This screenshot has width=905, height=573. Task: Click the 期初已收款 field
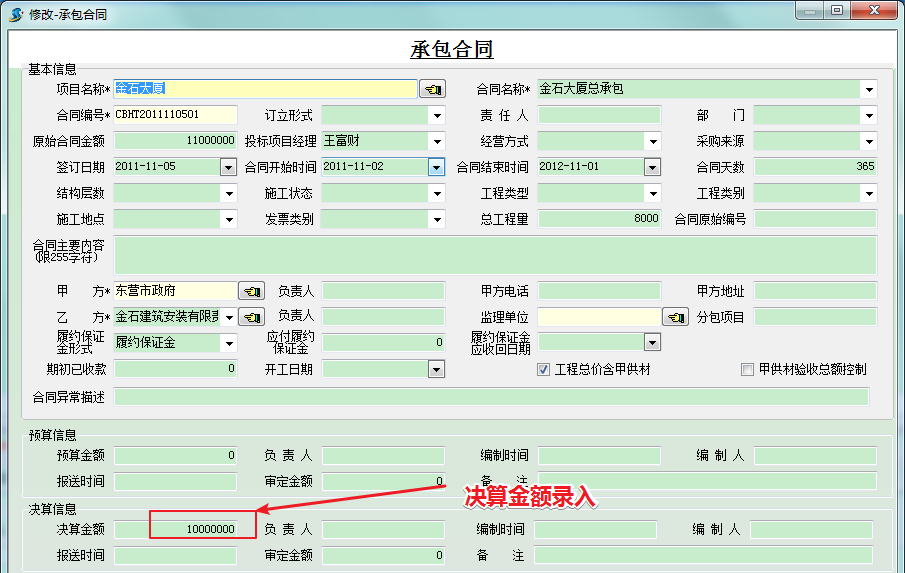175,369
